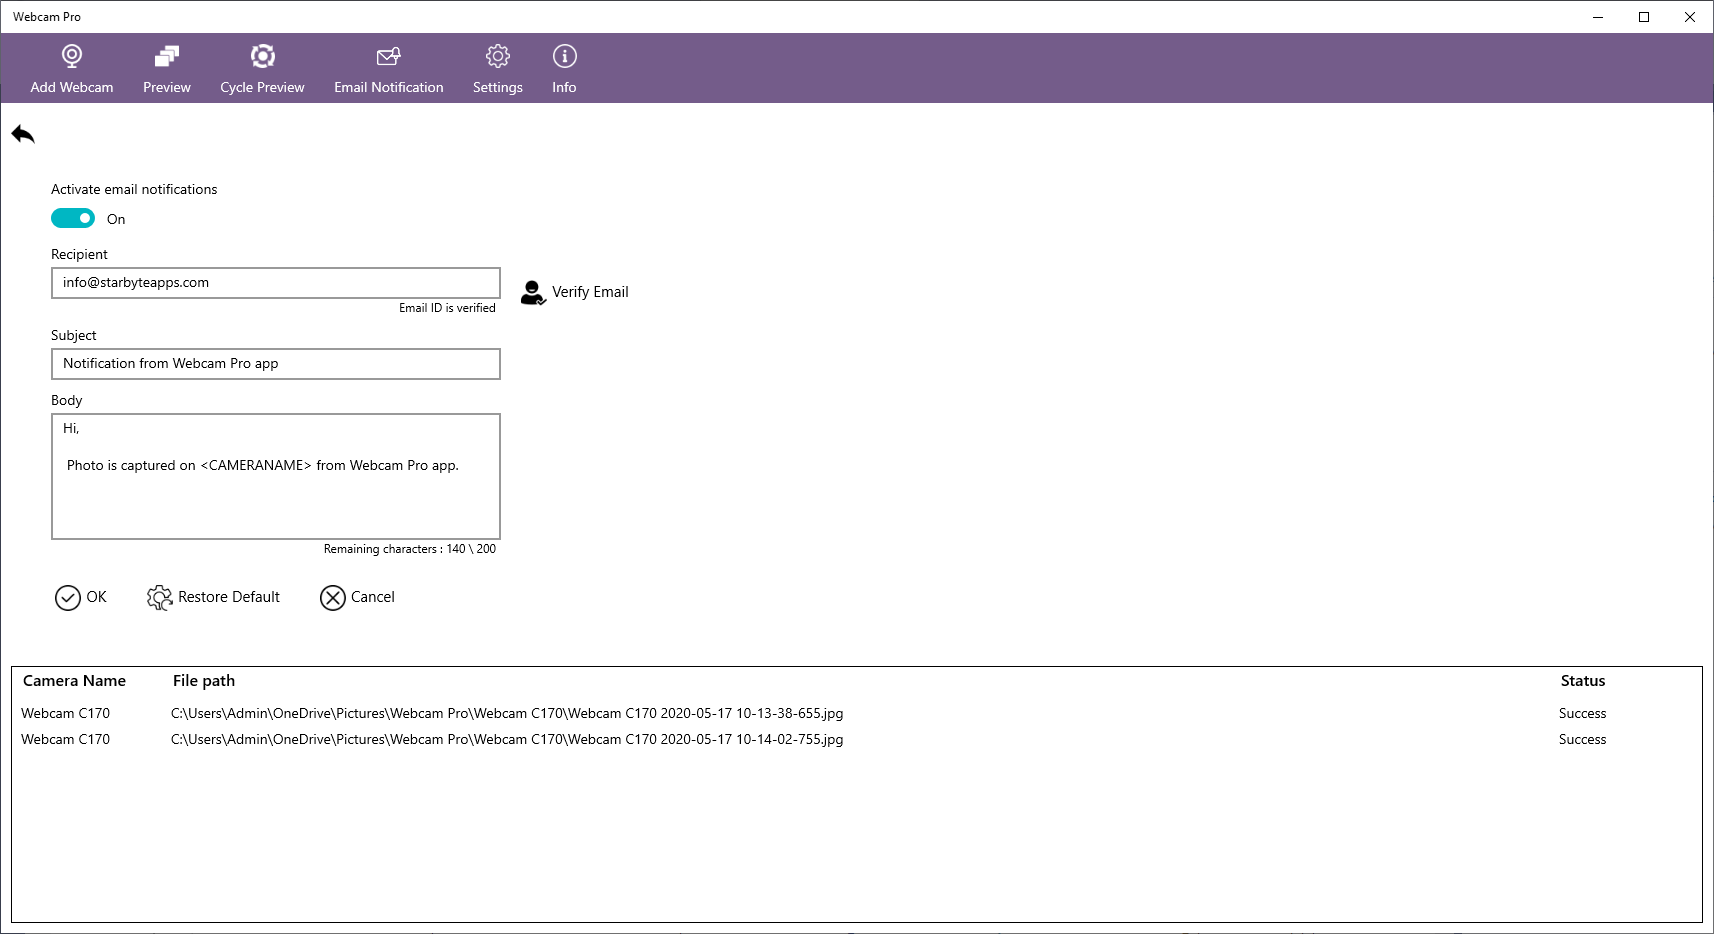Click Restore Default to reset the email template
This screenshot has width=1714, height=934.
(212, 597)
